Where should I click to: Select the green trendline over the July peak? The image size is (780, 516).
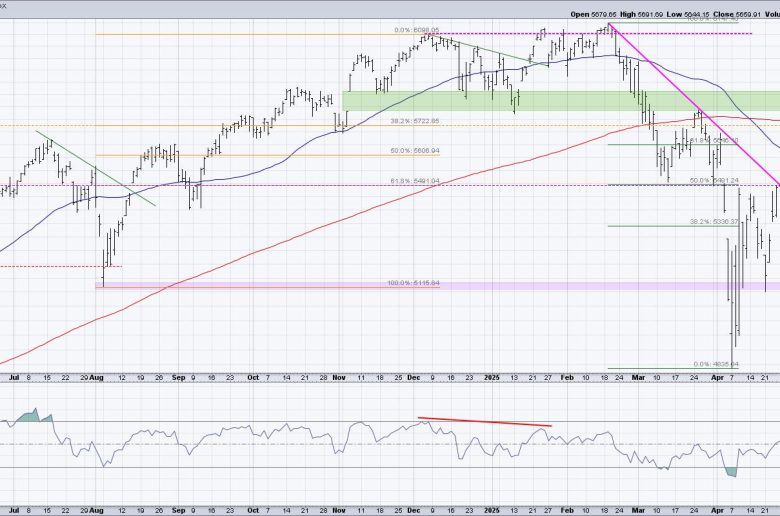pos(96,168)
